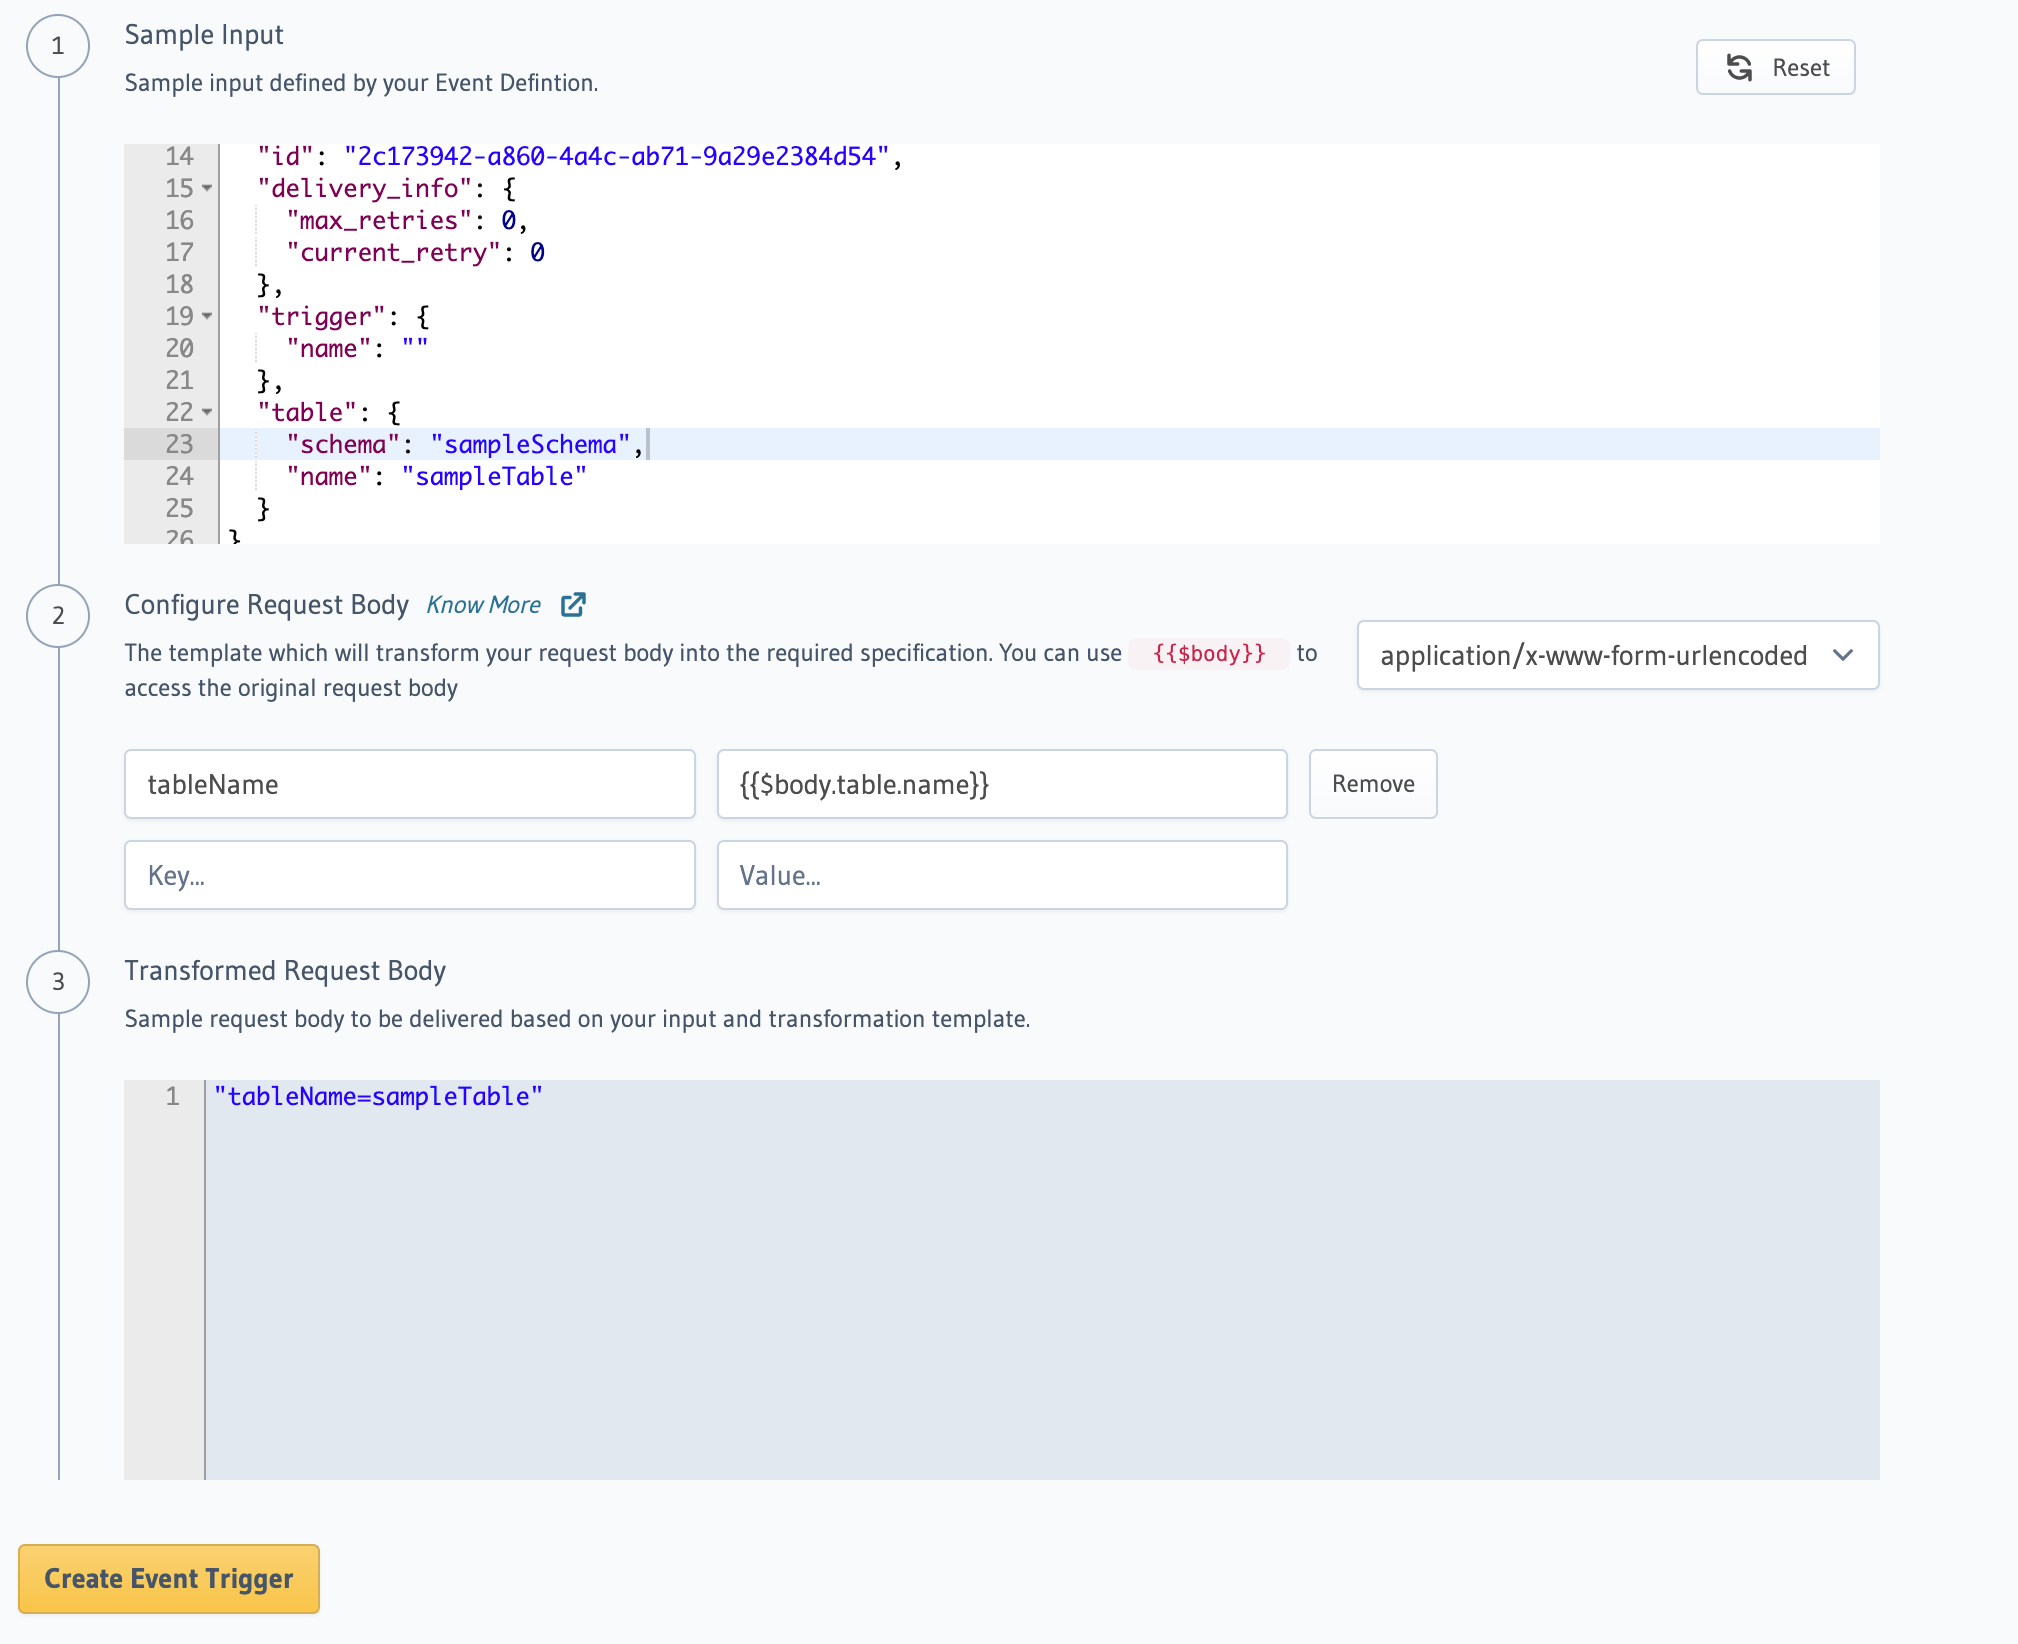The image size is (2018, 1644).
Task: Click the fold arrow next to line 19
Action: (206, 318)
